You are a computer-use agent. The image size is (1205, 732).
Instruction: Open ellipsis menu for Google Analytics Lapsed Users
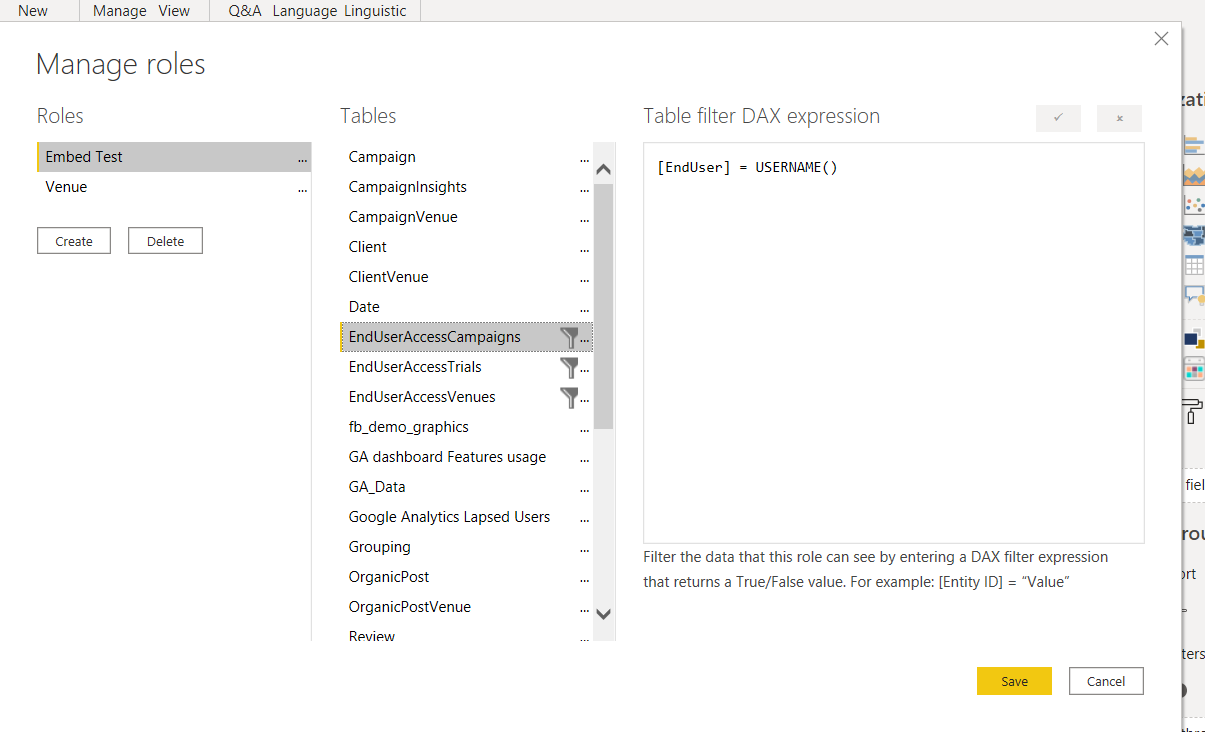585,519
